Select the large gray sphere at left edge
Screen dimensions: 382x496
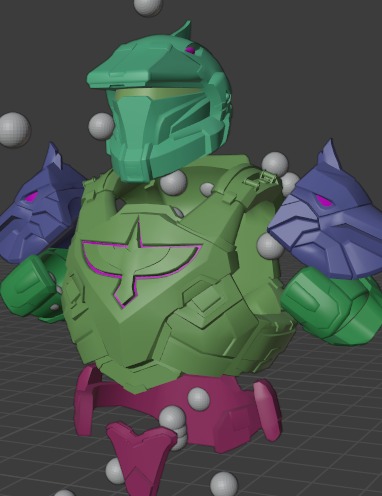coord(13,129)
